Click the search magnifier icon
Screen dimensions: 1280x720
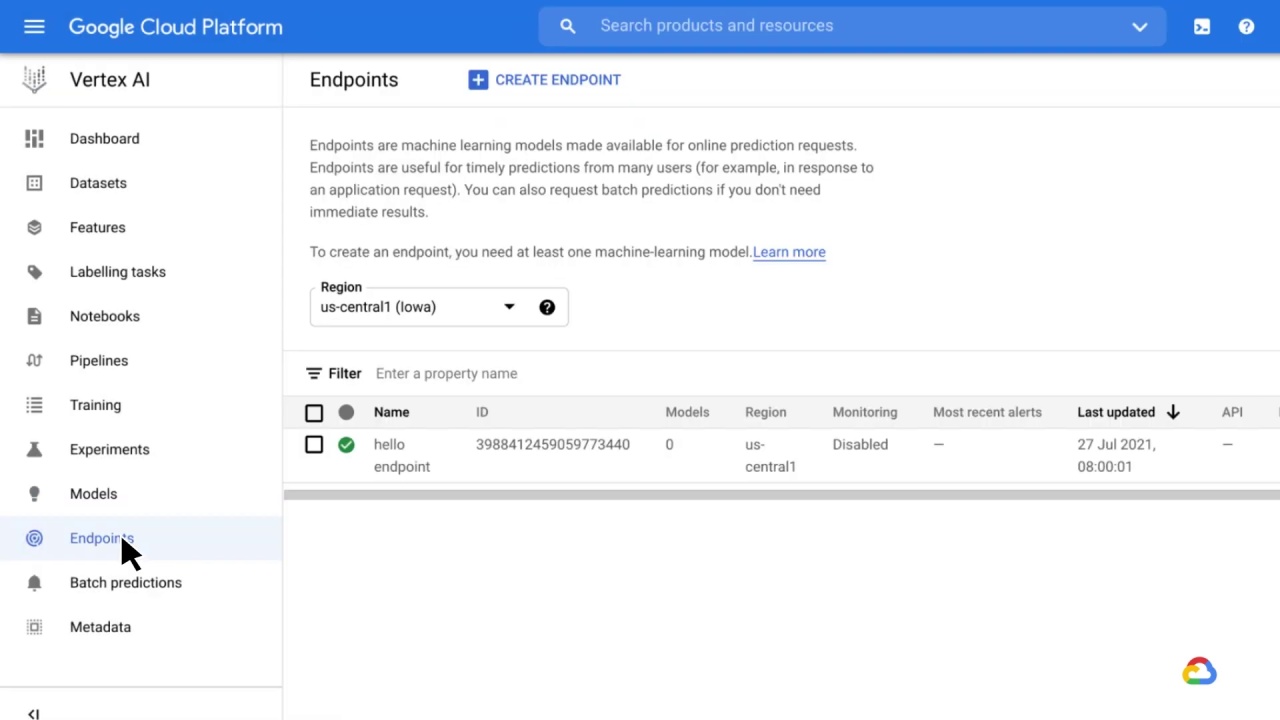tap(568, 26)
